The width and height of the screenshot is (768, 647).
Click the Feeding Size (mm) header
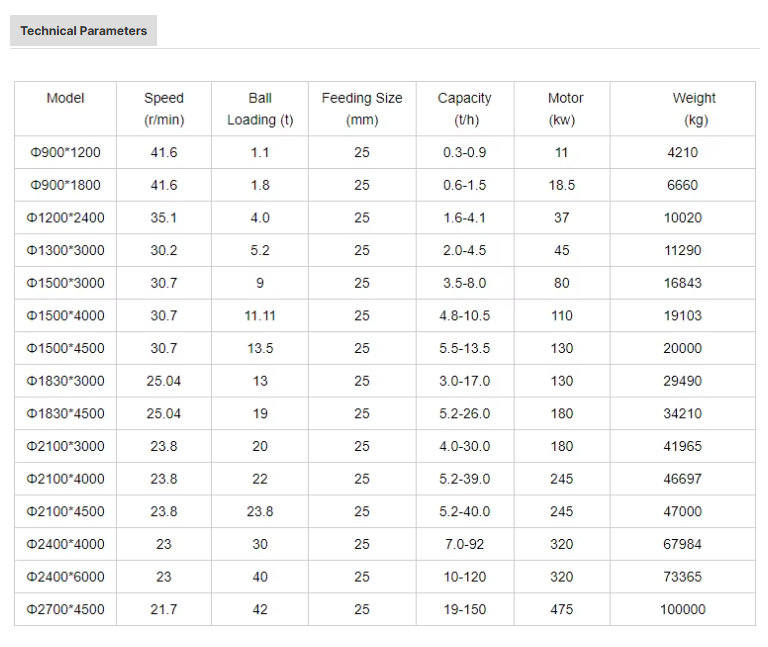click(x=362, y=109)
